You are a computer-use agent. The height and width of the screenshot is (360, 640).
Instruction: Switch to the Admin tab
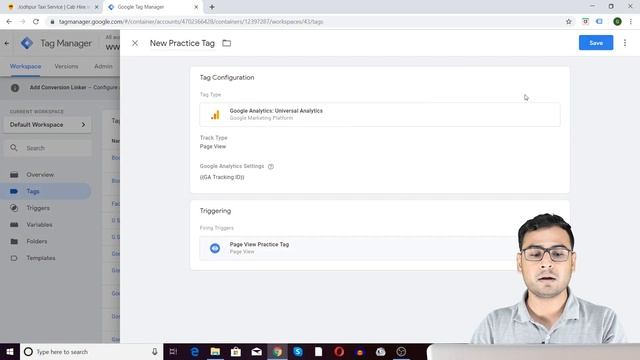click(103, 66)
